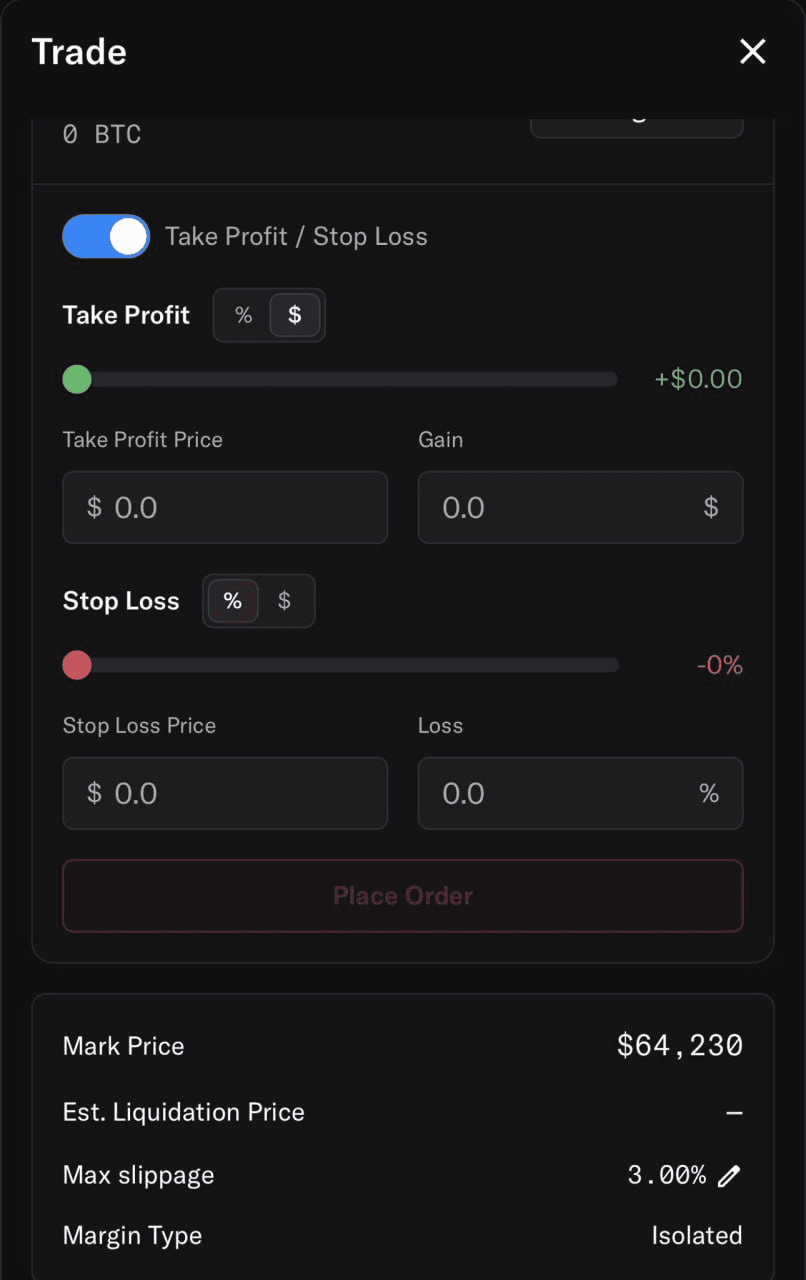Click the 3.00% max slippage value
The height and width of the screenshot is (1280, 806).
click(x=666, y=1175)
